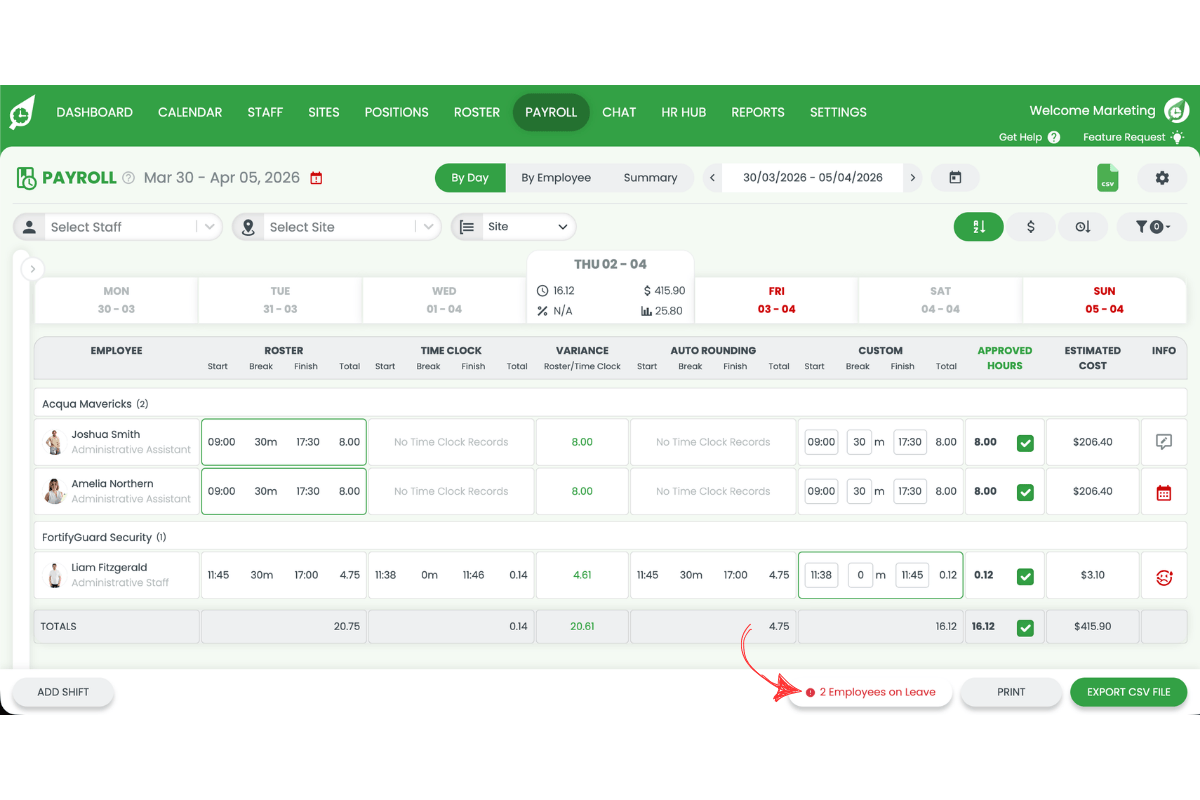The height and width of the screenshot is (800, 1200).
Task: Click the Get Help question icon
Action: pyautogui.click(x=1054, y=137)
